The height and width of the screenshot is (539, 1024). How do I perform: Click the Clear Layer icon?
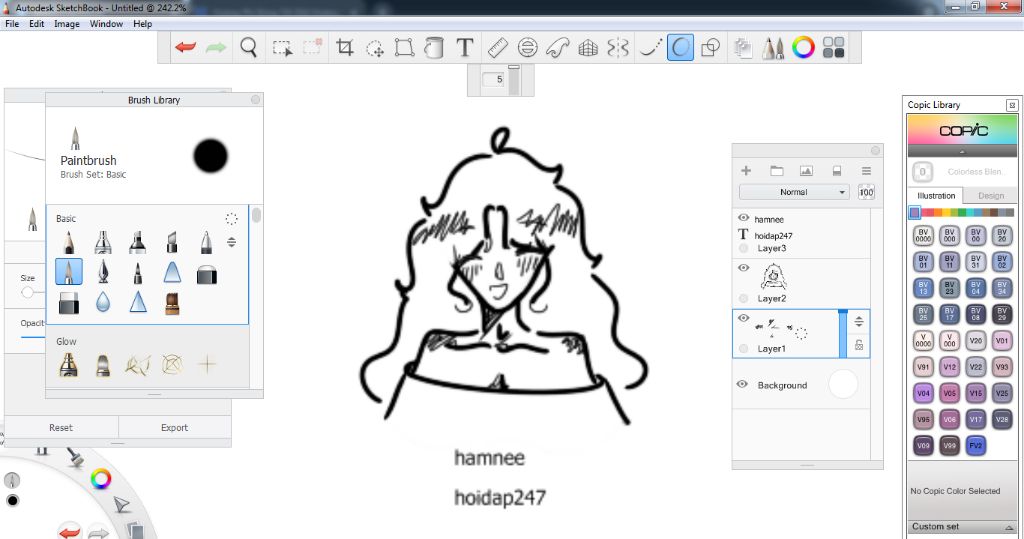837,171
